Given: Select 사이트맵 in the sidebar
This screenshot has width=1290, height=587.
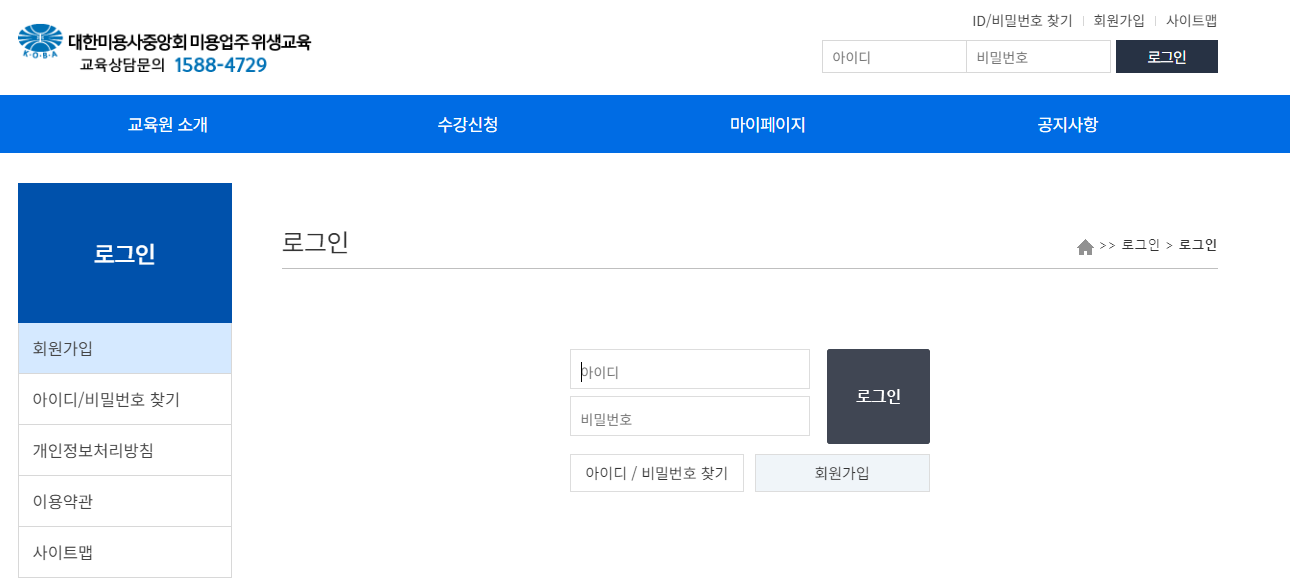Looking at the screenshot, I should 125,552.
